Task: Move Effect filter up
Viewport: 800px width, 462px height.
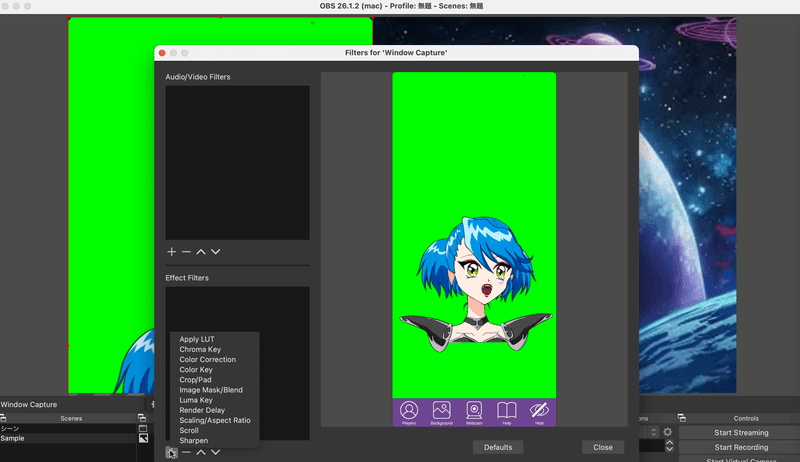Action: tap(201, 452)
